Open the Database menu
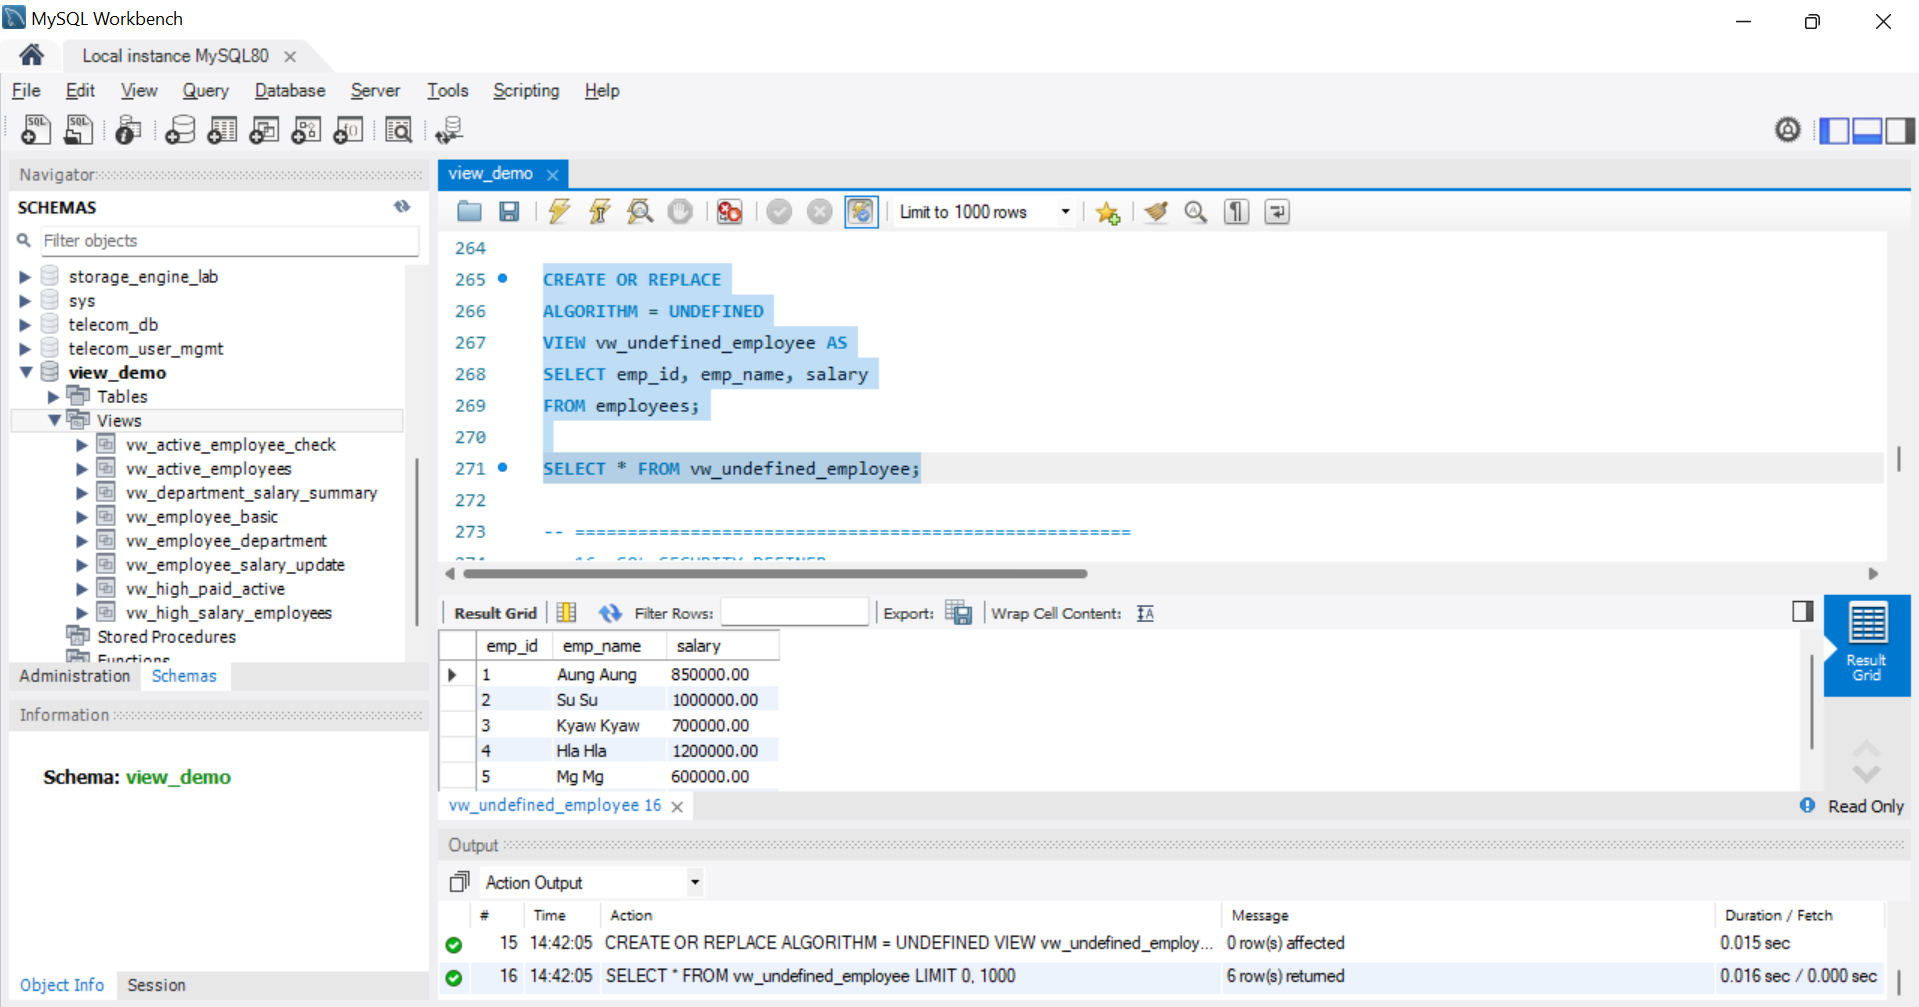Image resolution: width=1919 pixels, height=1007 pixels. [x=290, y=90]
